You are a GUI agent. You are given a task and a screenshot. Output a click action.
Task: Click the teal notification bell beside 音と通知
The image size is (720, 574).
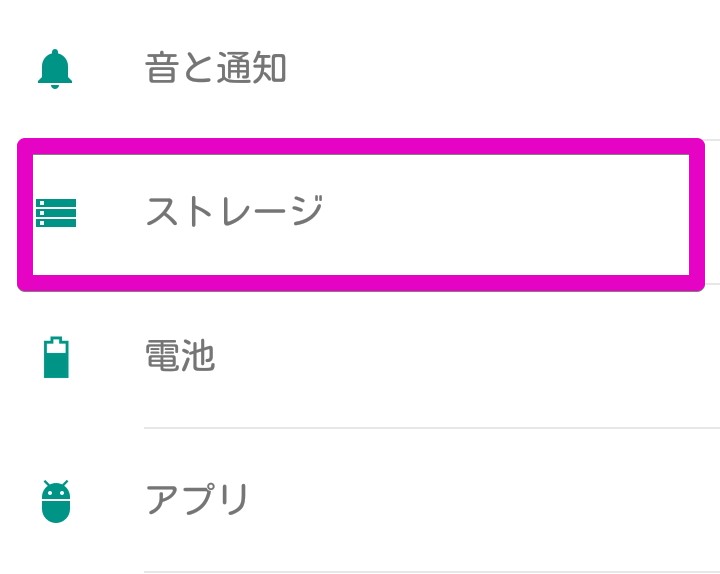[56, 68]
